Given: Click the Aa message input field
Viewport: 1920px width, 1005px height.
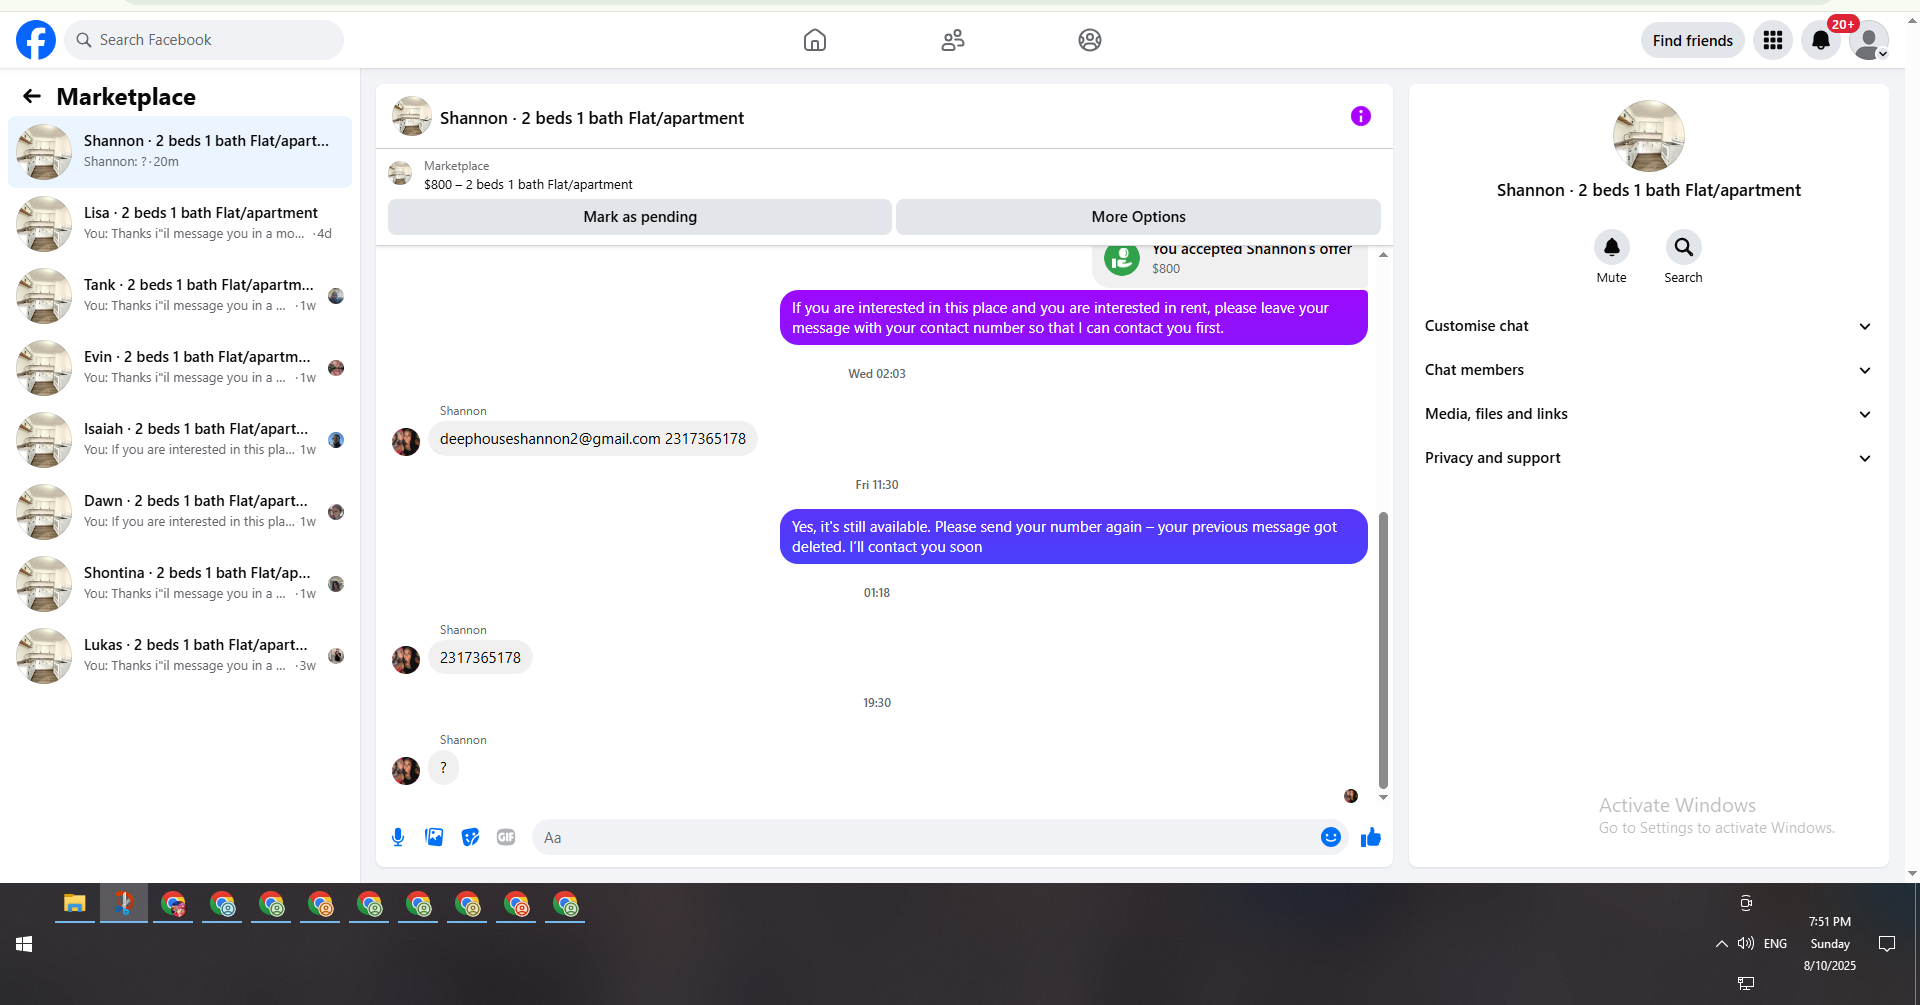Looking at the screenshot, I should coord(926,838).
